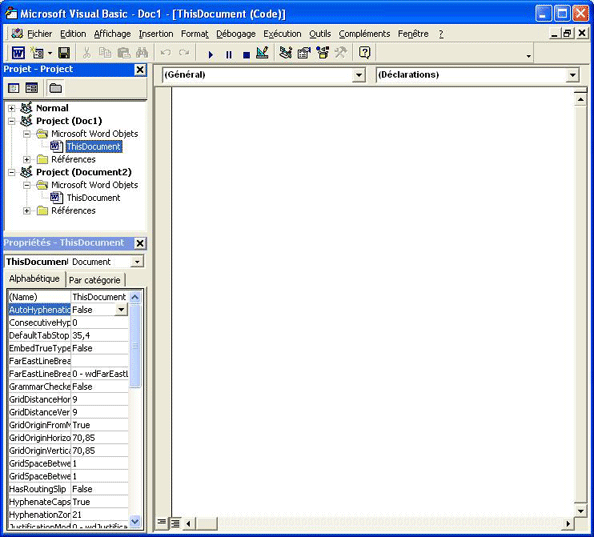Open the Compléments menu
594x537 pixels.
pyautogui.click(x=364, y=34)
